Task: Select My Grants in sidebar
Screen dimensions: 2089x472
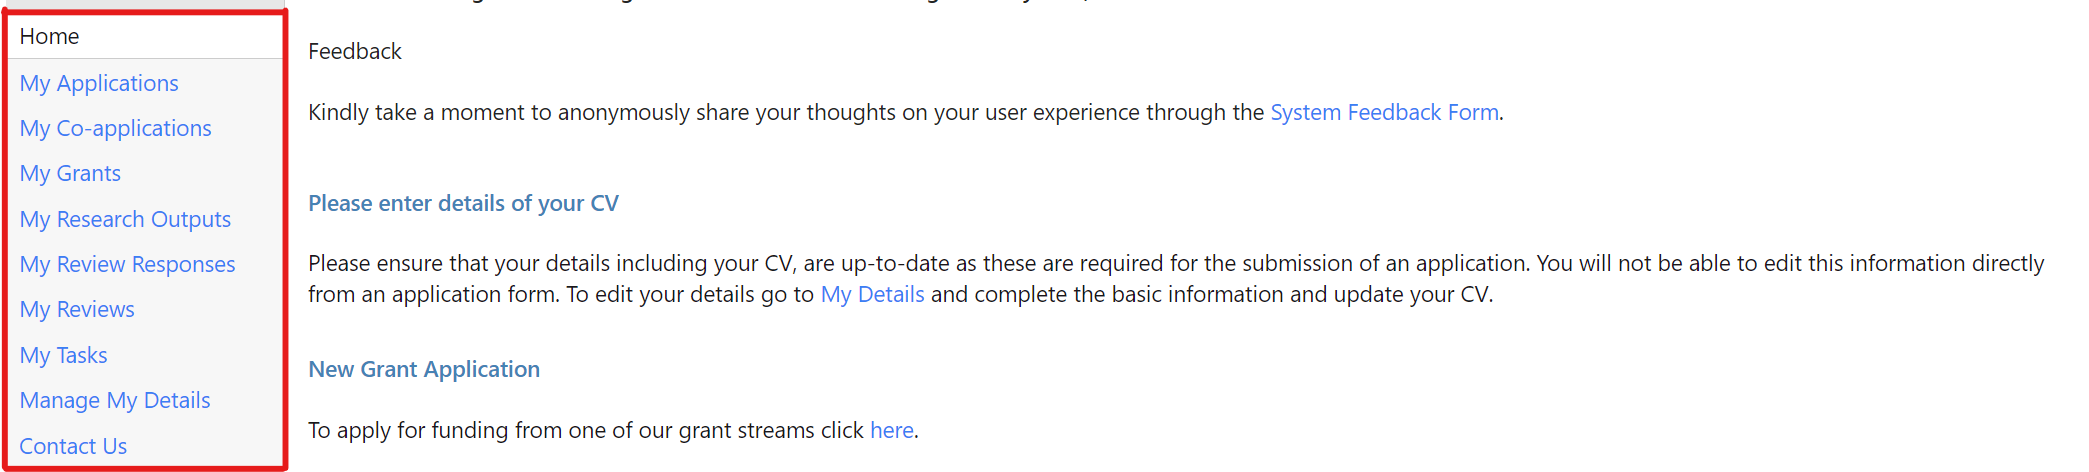Action: pos(70,173)
